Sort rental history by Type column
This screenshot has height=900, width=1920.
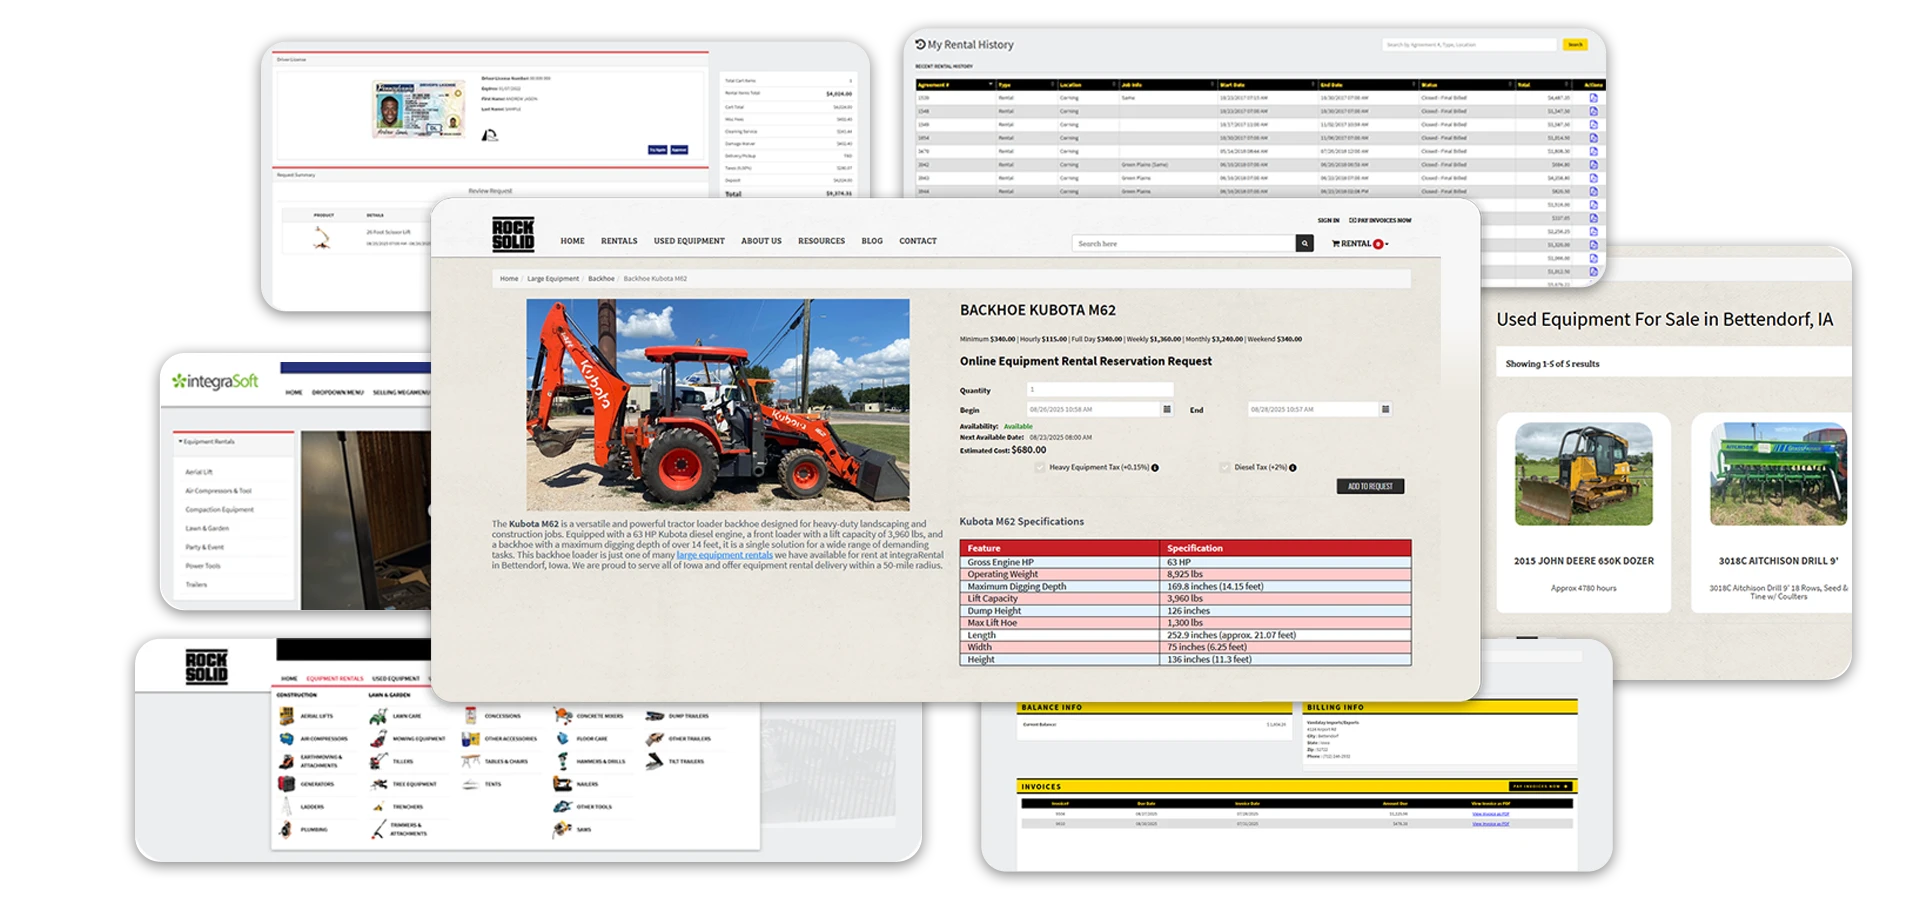tap(1026, 85)
